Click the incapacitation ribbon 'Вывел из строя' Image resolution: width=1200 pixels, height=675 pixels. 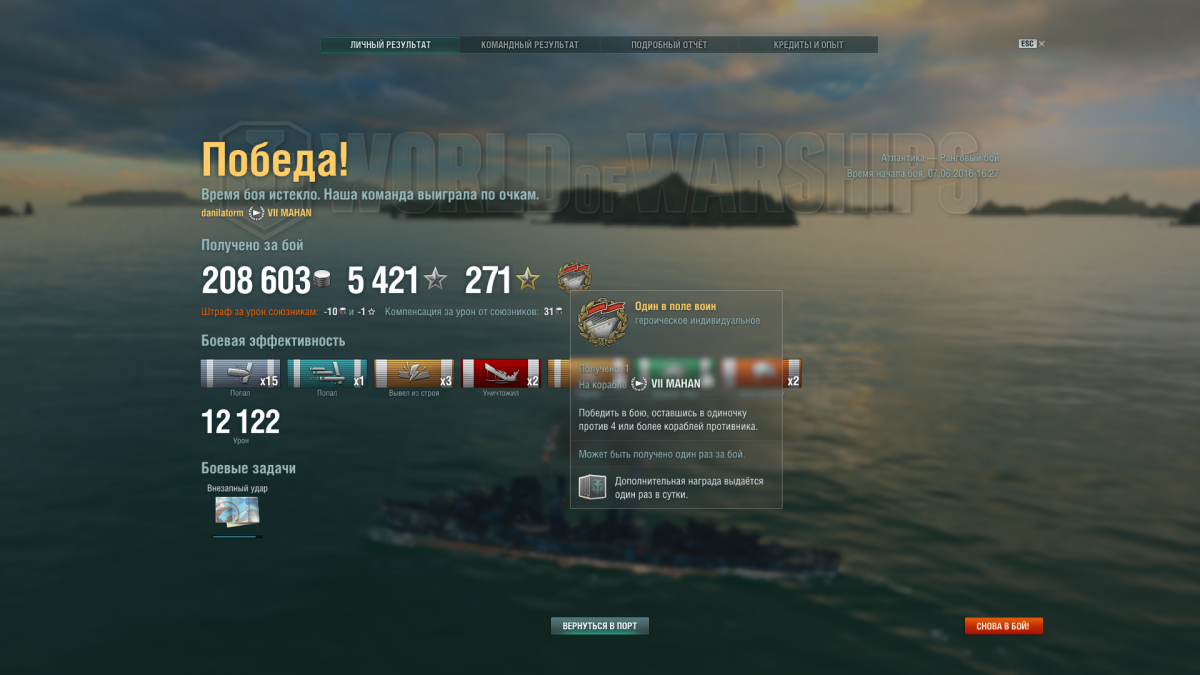point(414,374)
